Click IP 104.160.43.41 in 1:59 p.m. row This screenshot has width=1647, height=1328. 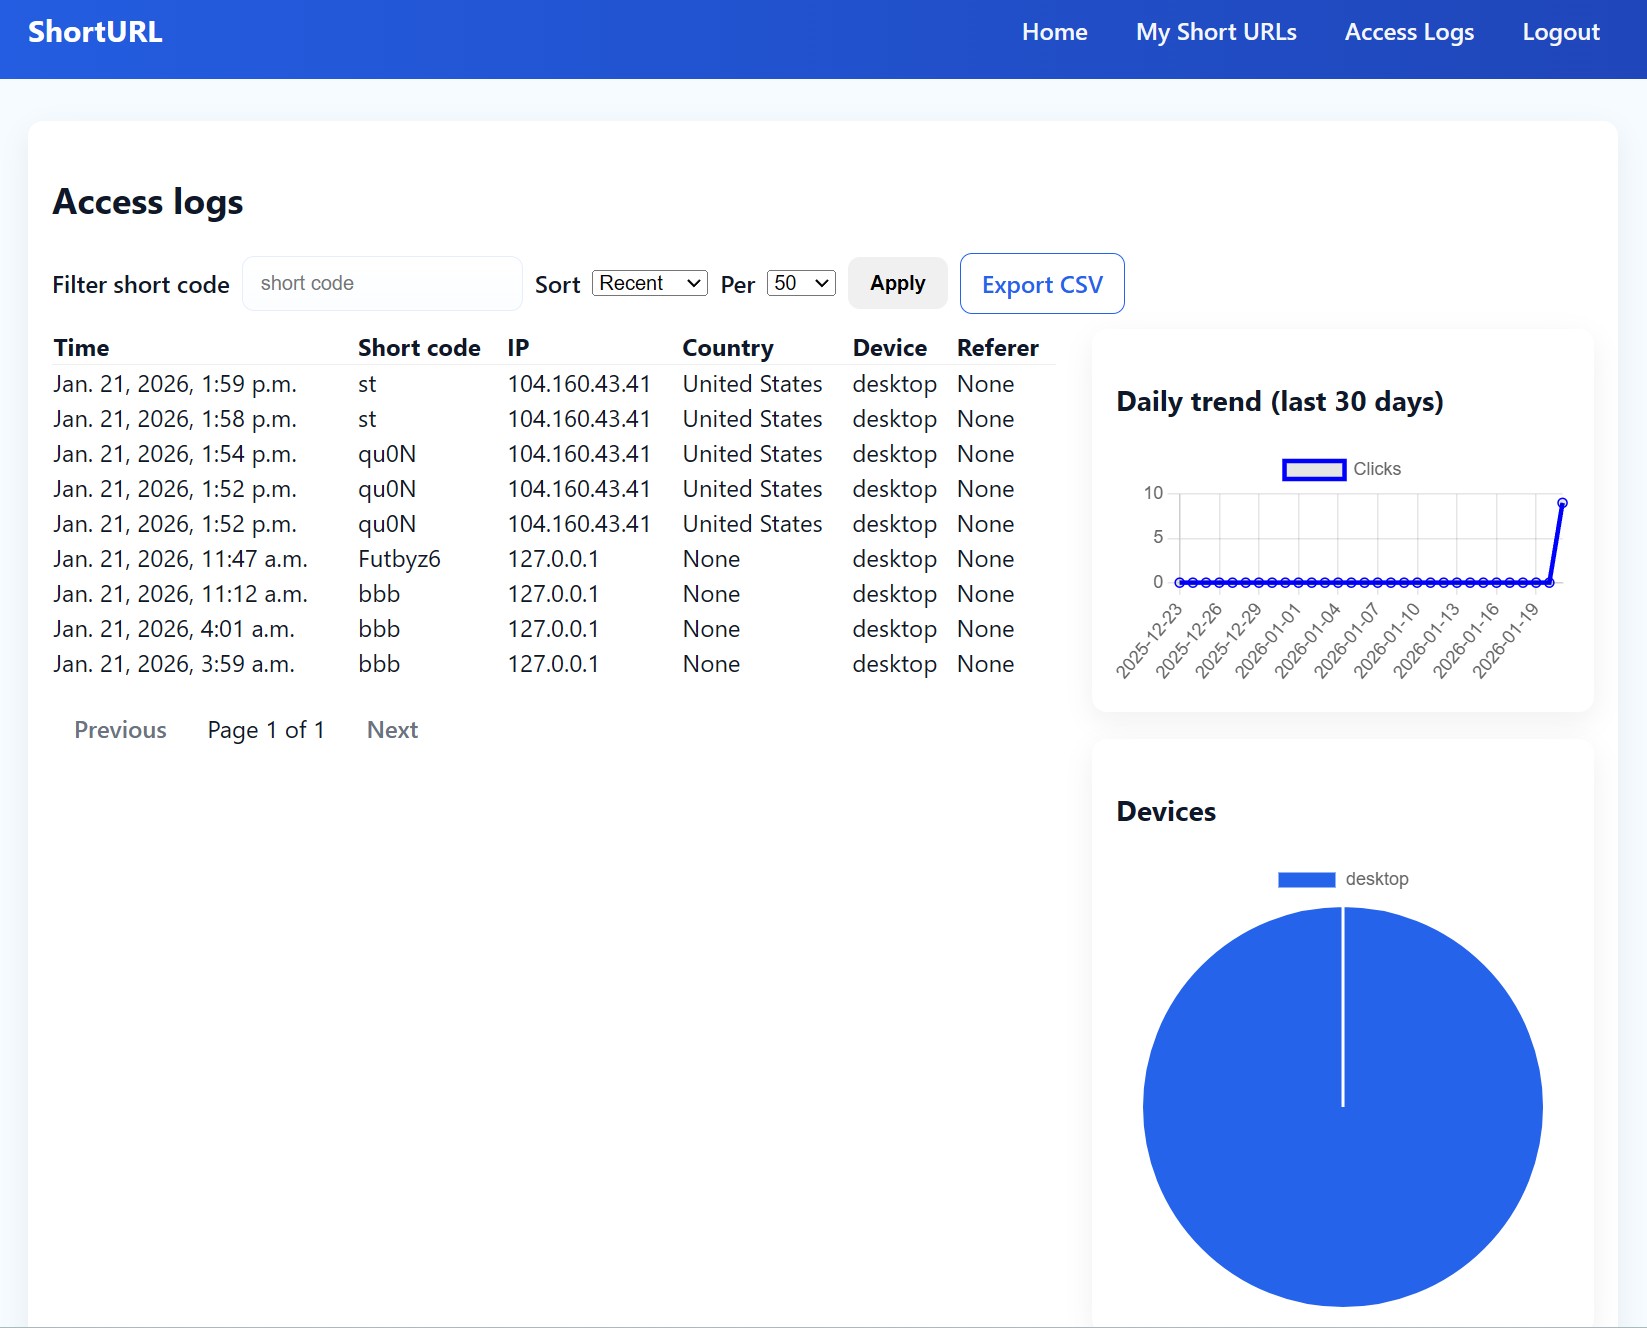coord(579,384)
